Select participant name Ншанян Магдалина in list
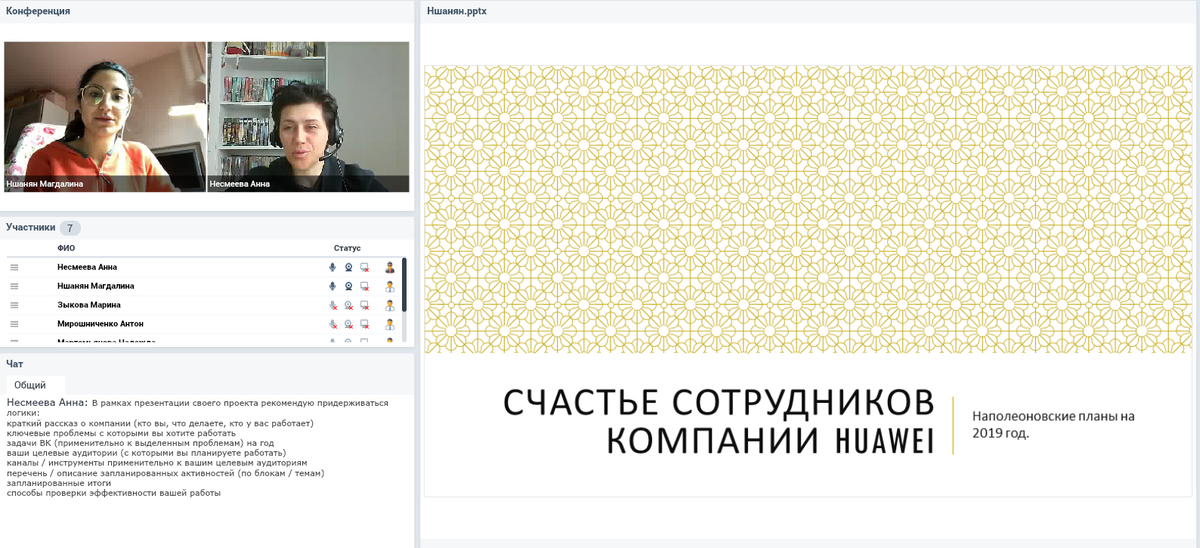 pyautogui.click(x=96, y=286)
